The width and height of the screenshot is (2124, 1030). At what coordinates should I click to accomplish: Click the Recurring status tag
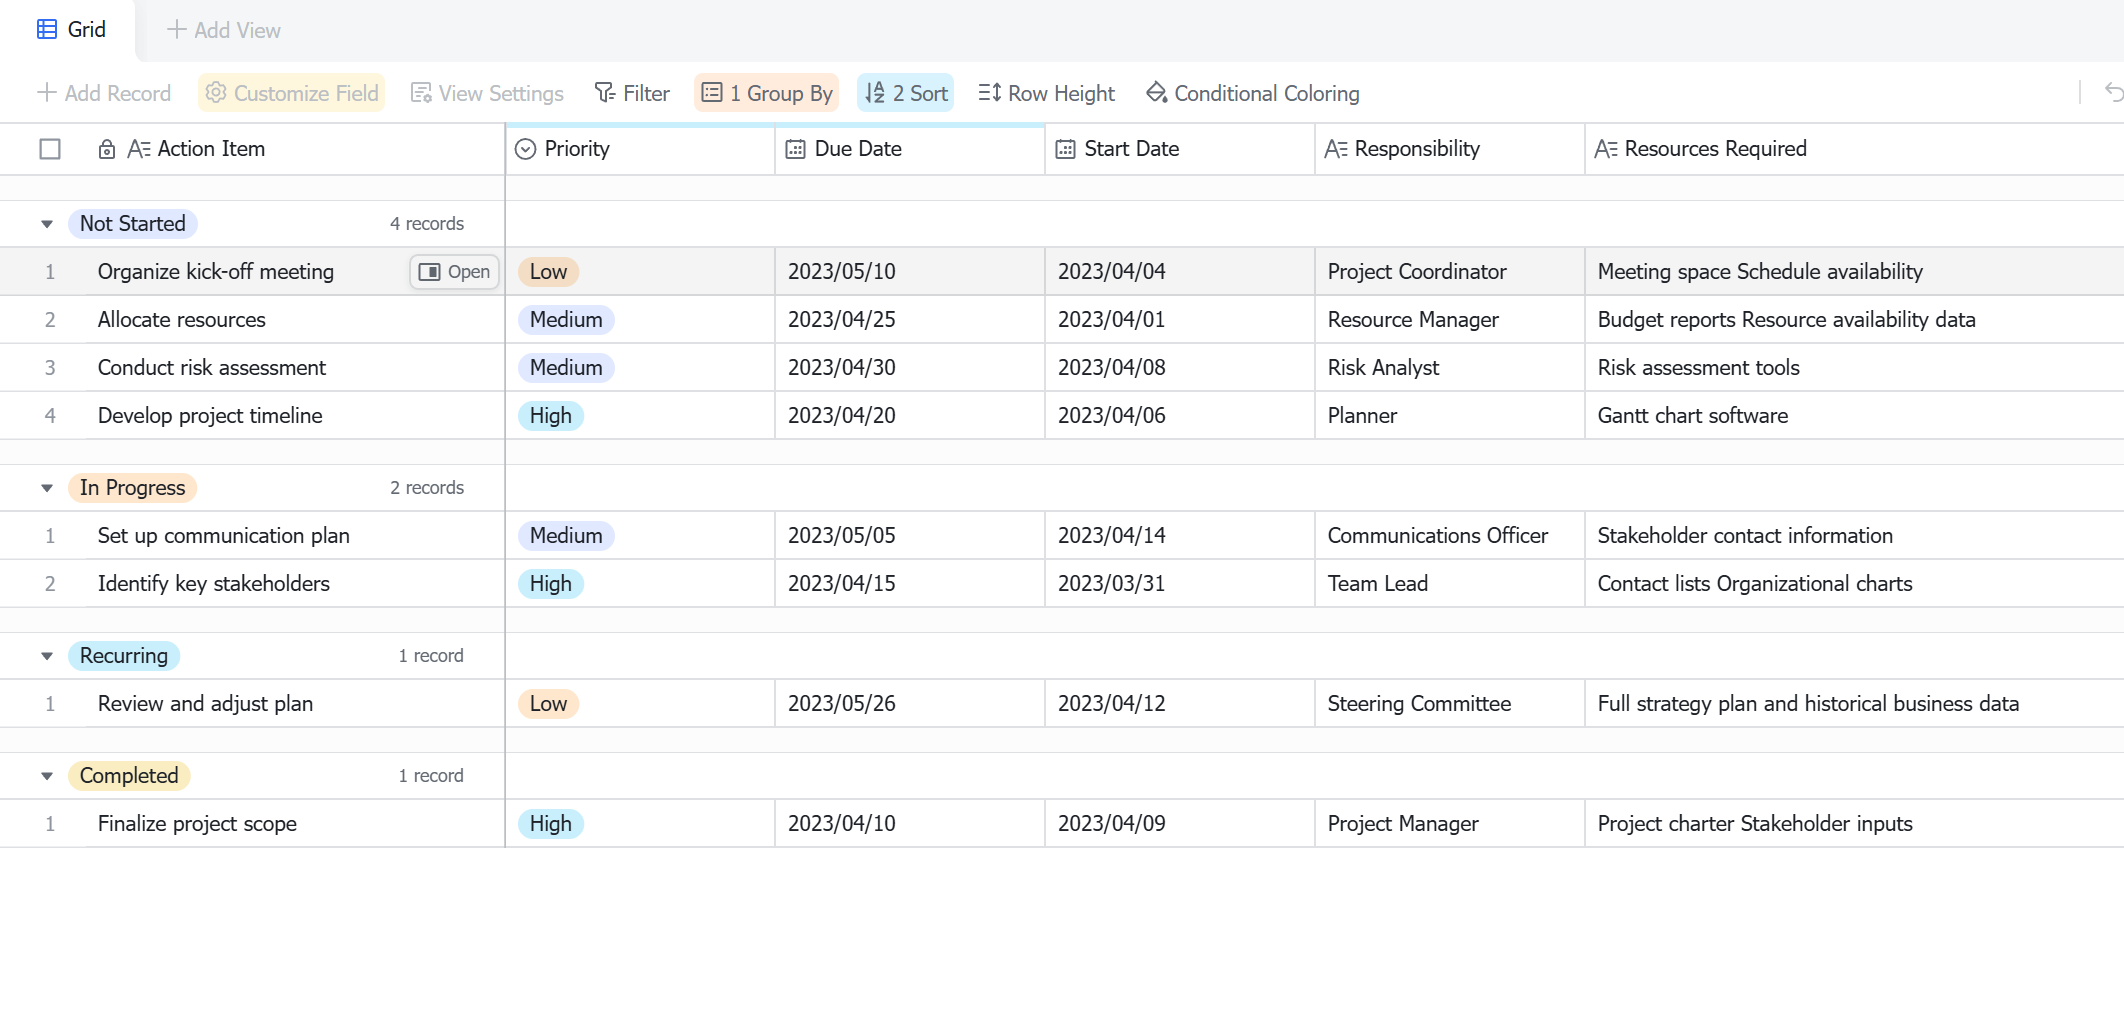124,656
